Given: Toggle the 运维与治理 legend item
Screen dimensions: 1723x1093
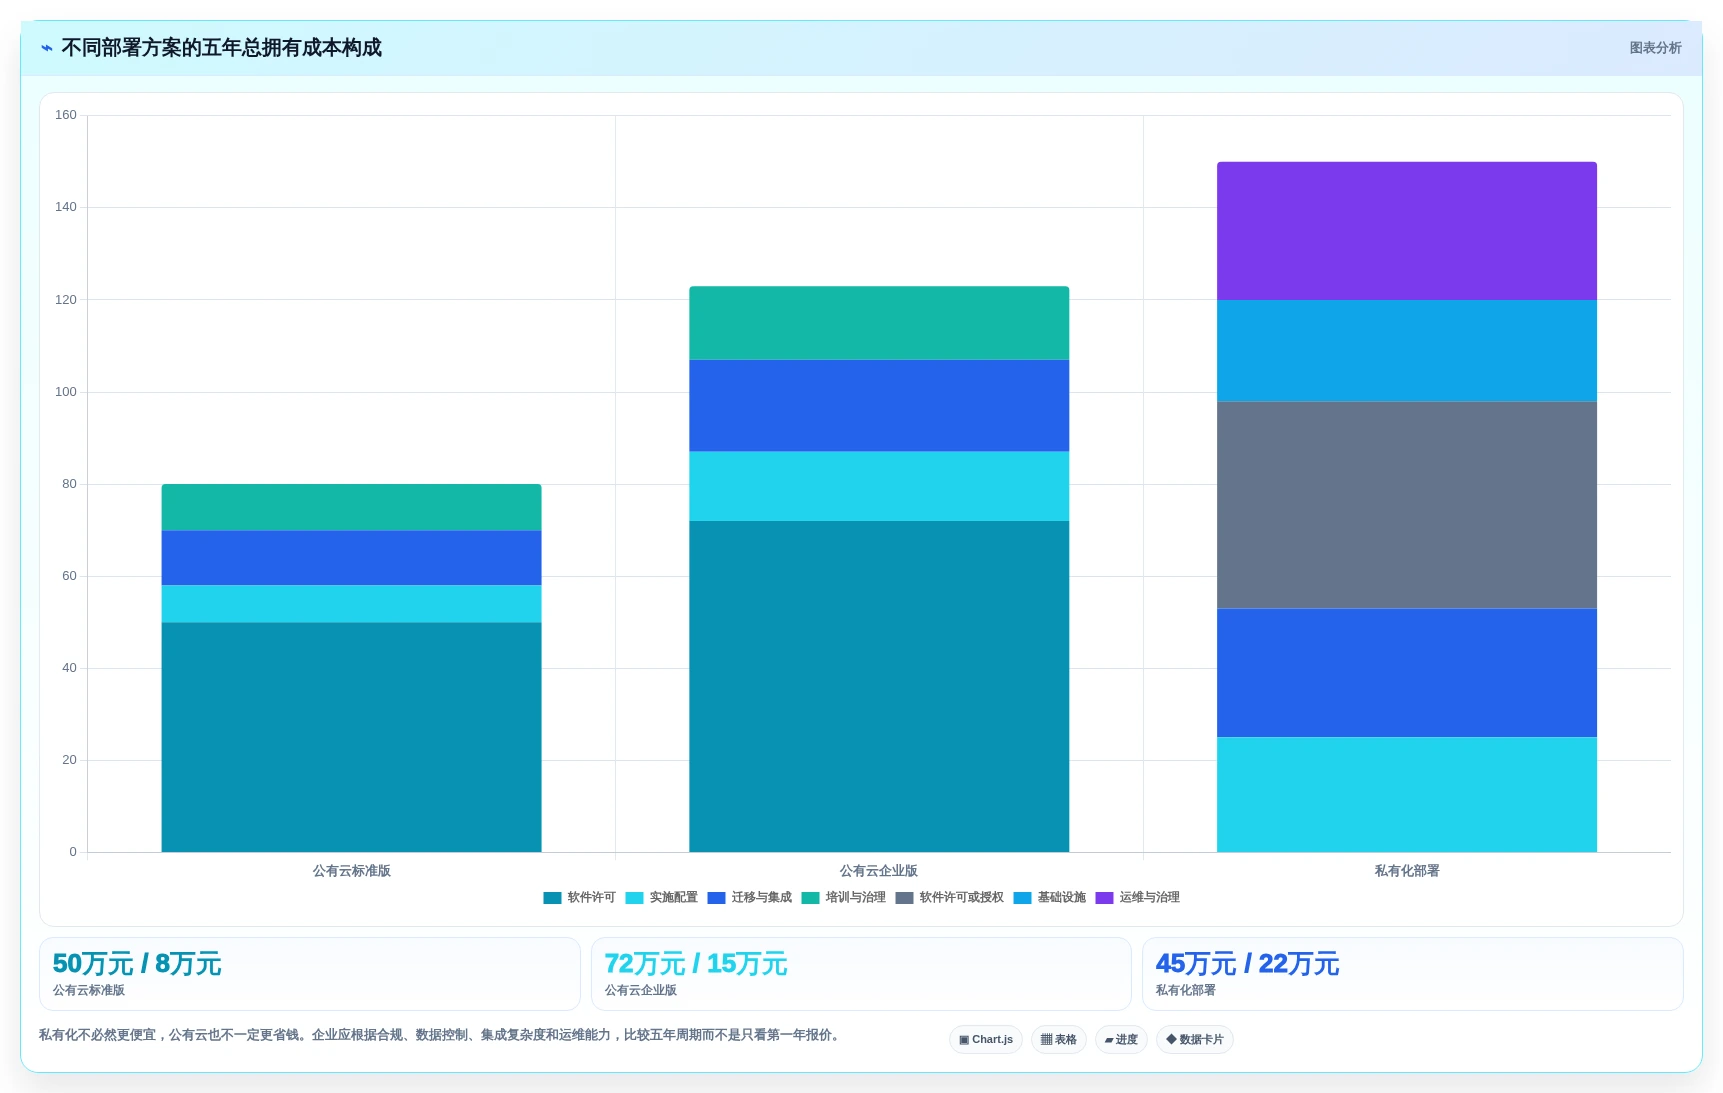Looking at the screenshot, I should [x=1137, y=898].
